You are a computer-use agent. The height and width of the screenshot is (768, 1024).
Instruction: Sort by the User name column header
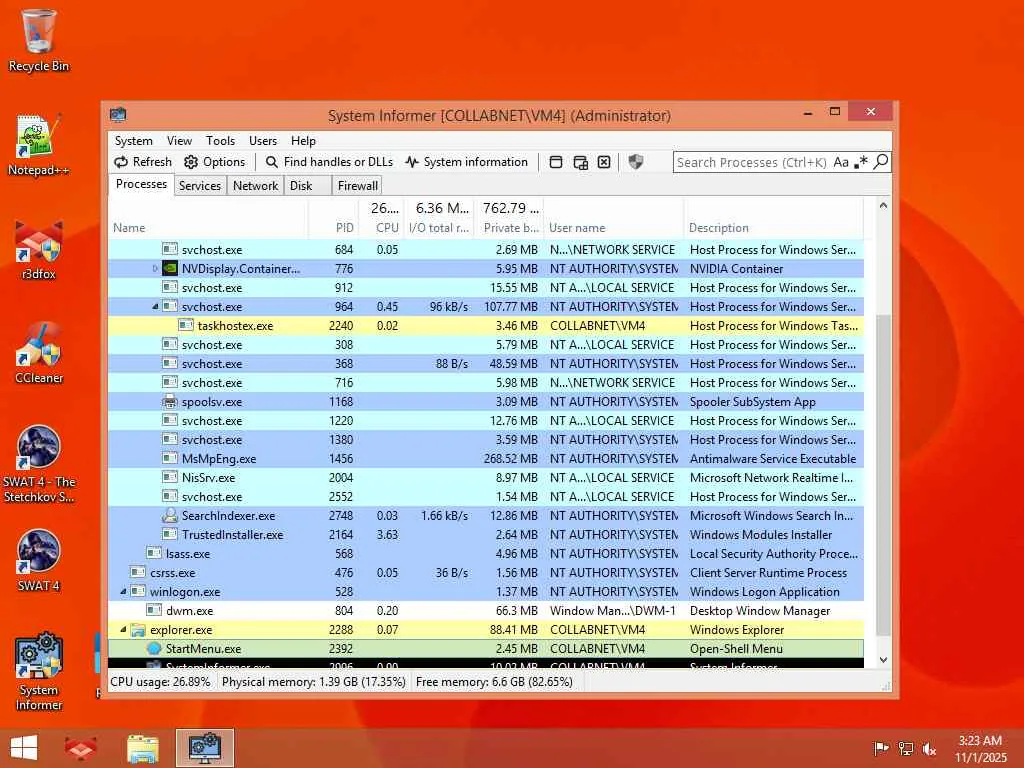coord(613,228)
